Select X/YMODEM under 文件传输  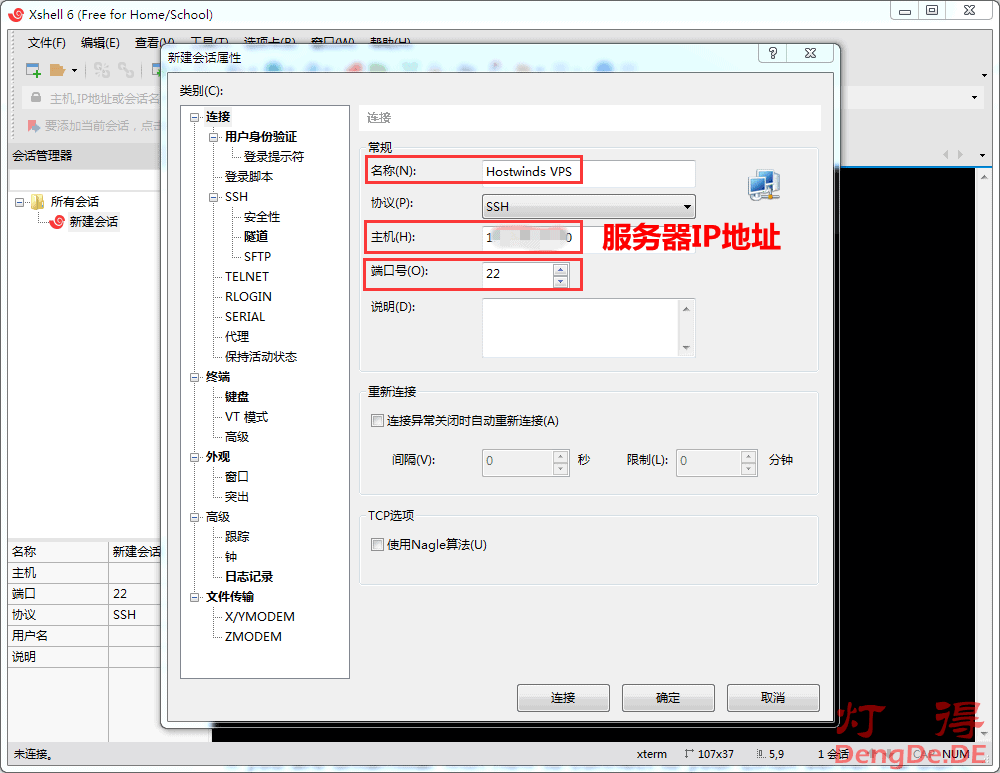click(x=260, y=617)
